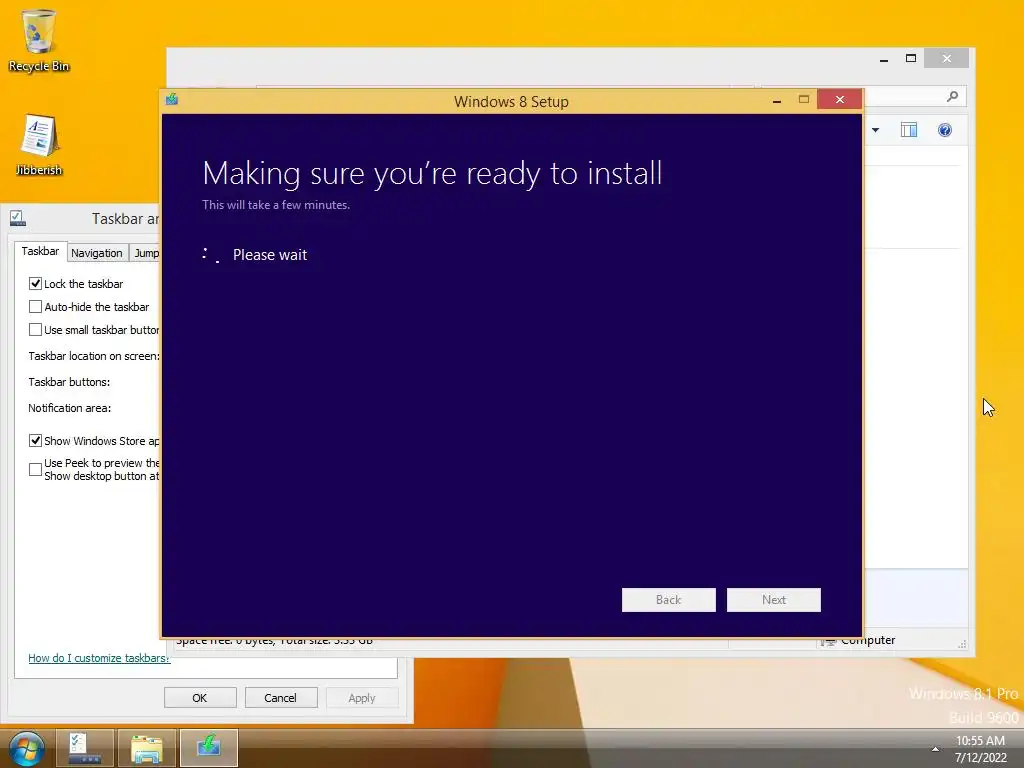Enable Auto-hide the taskbar
This screenshot has height=768, width=1024.
(35, 306)
